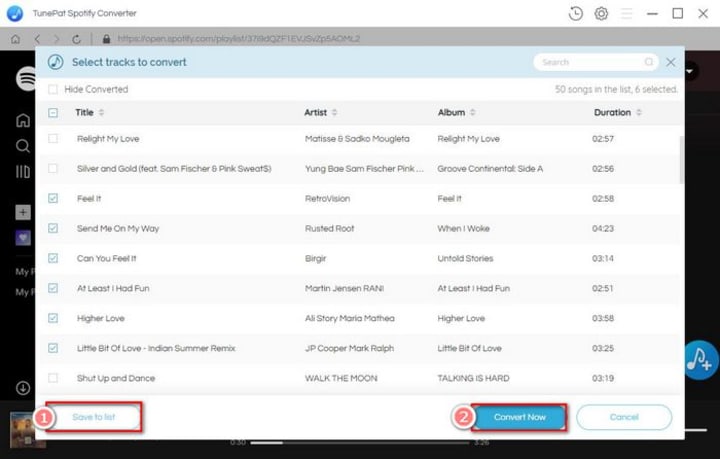The image size is (720, 459).
Task: Click the install app download icon
Action: tap(23, 388)
